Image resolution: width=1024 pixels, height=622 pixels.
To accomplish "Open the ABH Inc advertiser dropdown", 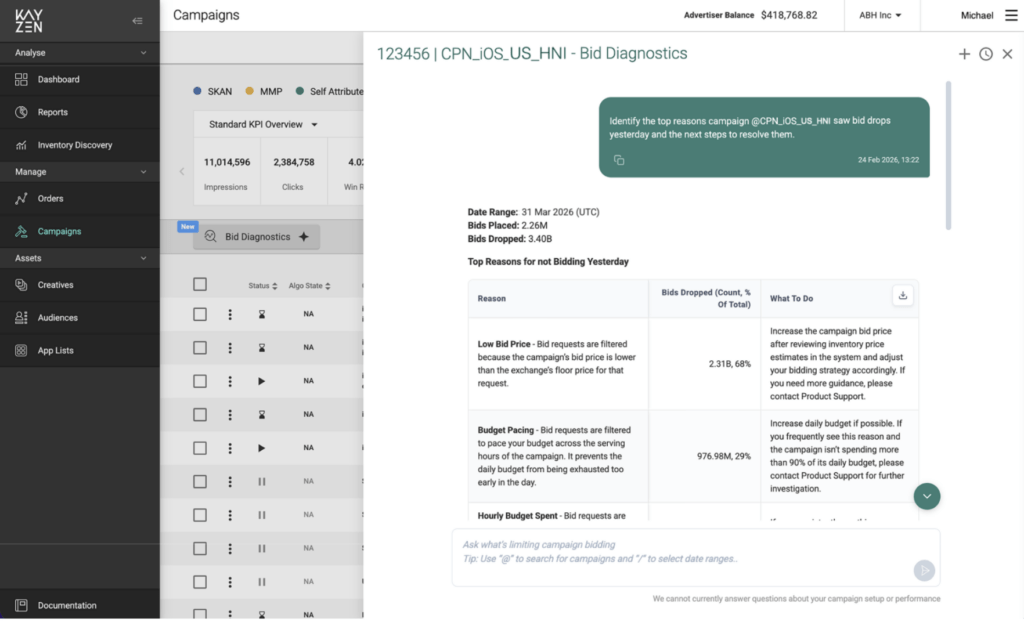I will coord(880,15).
